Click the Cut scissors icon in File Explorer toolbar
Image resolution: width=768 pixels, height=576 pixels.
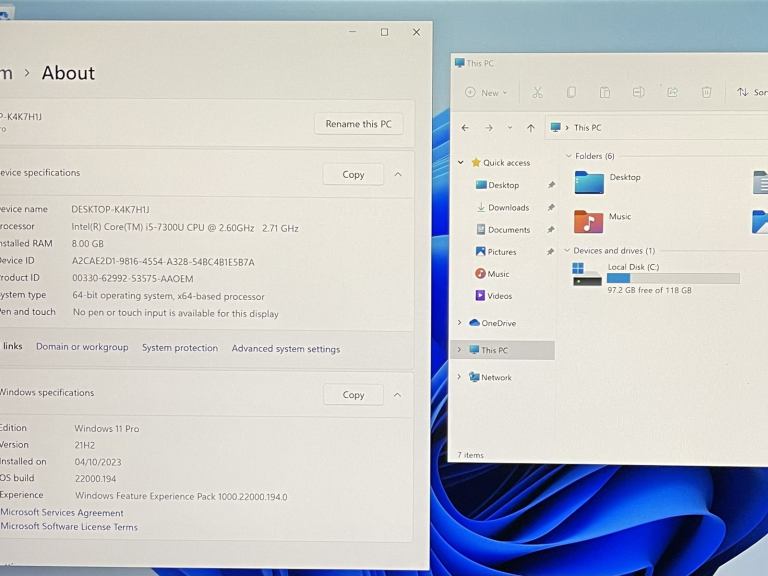click(537, 92)
